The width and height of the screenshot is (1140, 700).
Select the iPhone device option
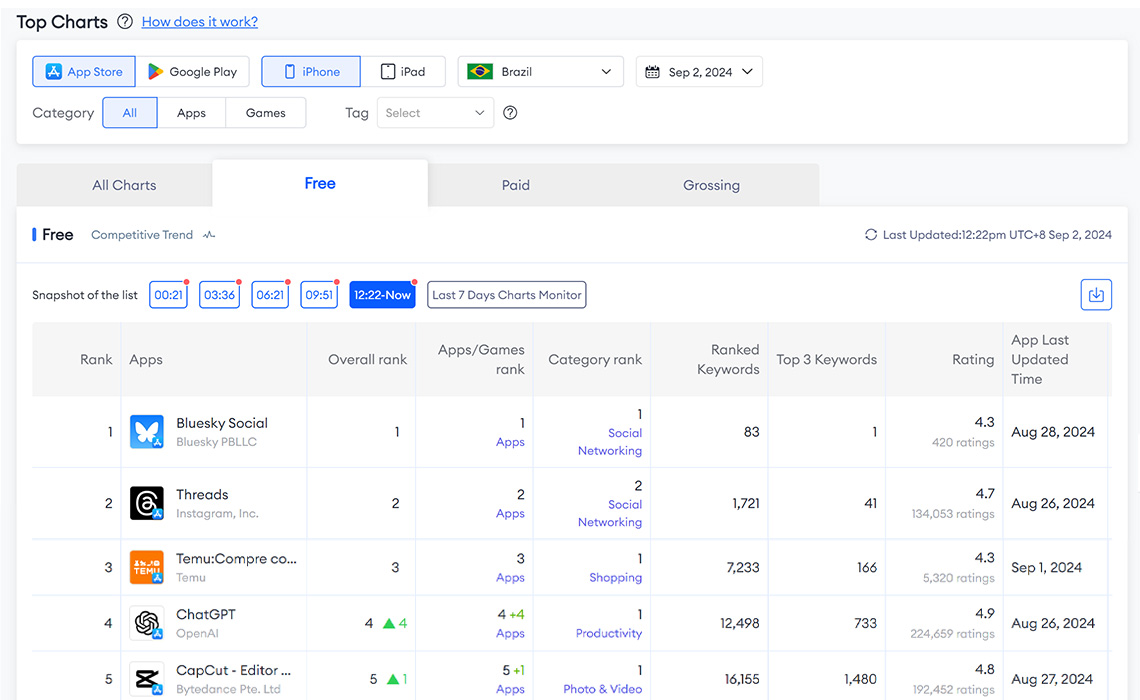[x=311, y=71]
